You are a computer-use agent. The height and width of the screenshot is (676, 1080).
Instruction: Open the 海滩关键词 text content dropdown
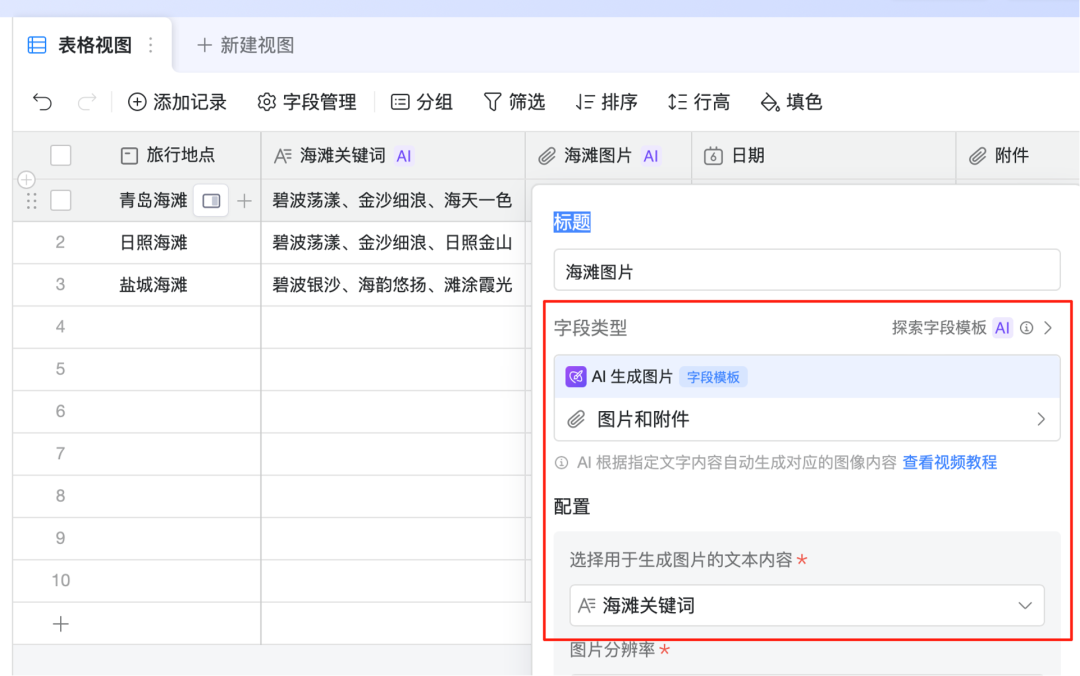coord(806,605)
